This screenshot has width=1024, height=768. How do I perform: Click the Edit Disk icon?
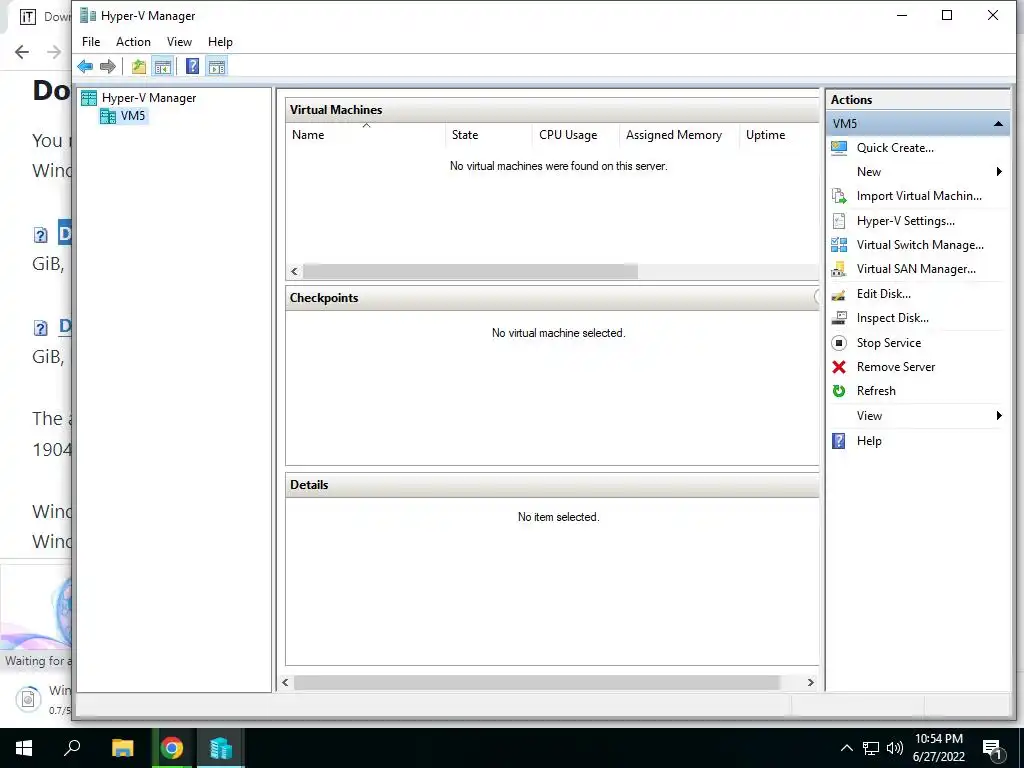[x=839, y=294]
